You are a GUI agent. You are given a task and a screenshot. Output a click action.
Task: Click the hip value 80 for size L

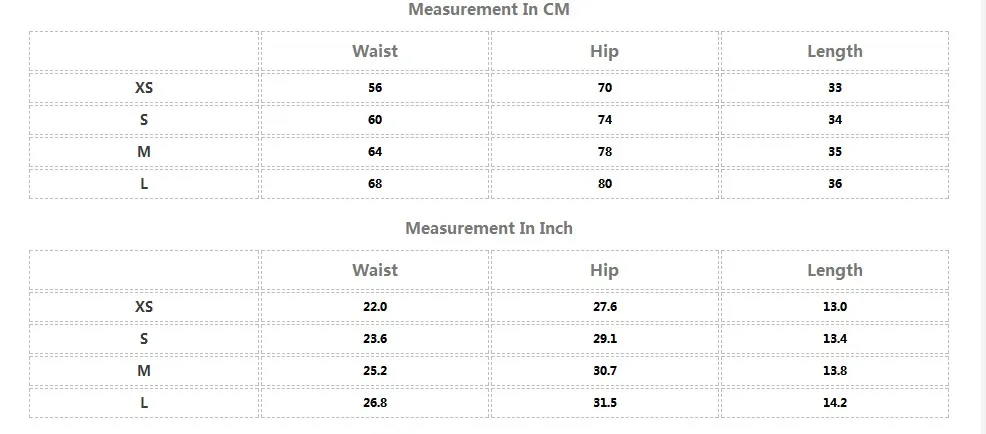pyautogui.click(x=605, y=184)
